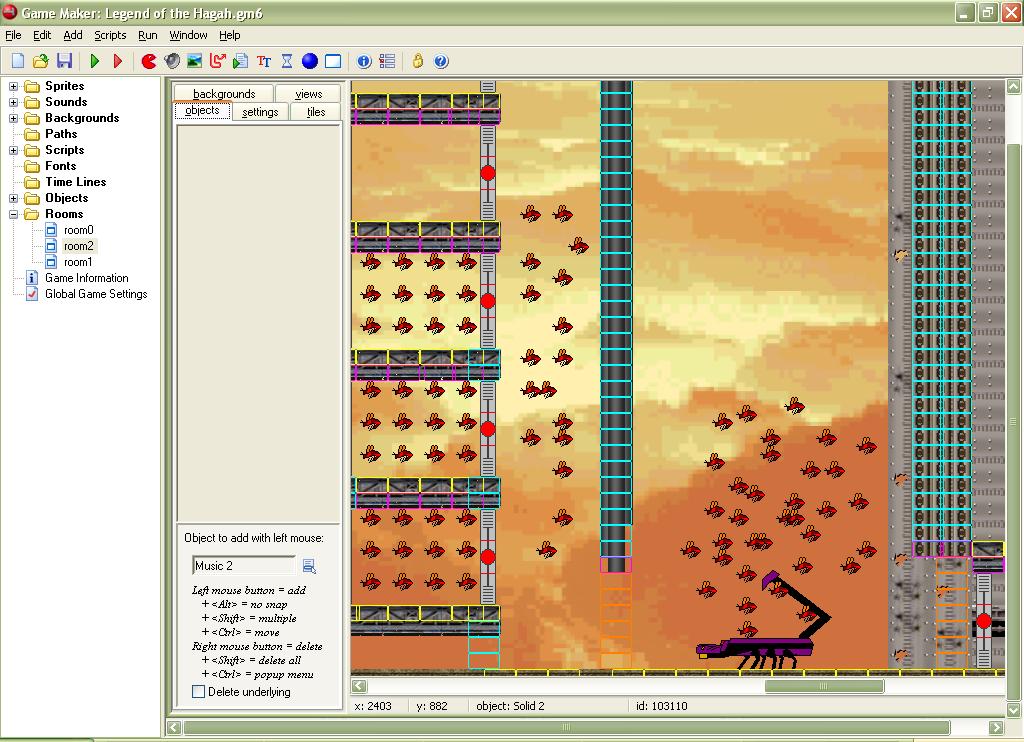Click the x: 2403 status text
Screen dimensions: 1024x742
pos(373,706)
